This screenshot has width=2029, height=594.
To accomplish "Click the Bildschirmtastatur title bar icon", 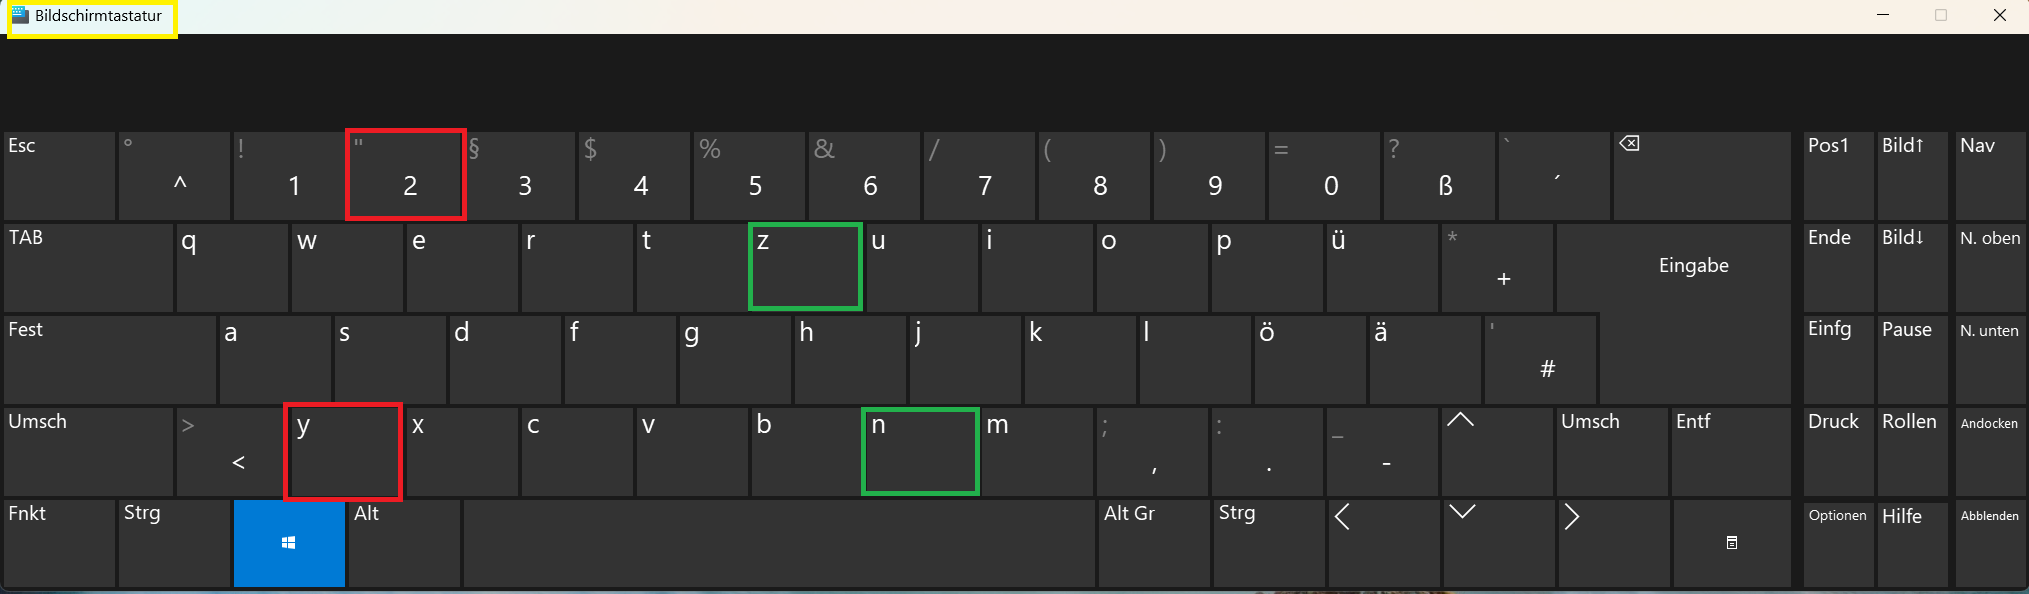I will pyautogui.click(x=20, y=16).
